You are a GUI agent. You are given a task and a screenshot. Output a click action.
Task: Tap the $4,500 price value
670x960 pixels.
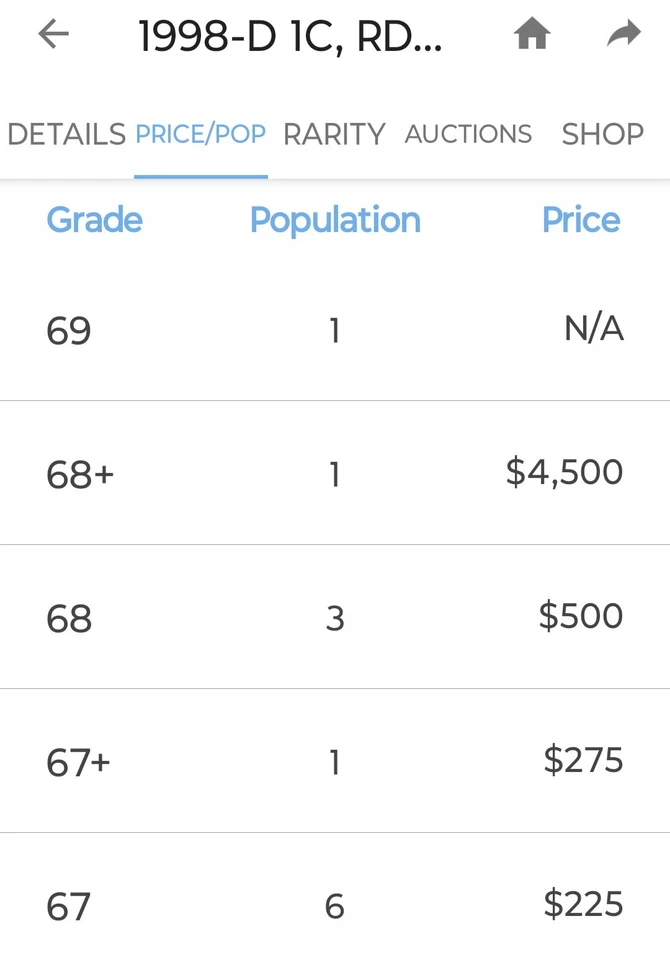click(564, 472)
